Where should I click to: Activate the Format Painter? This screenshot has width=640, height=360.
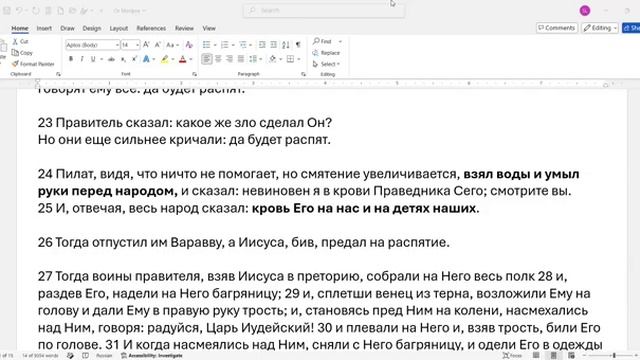click(x=33, y=64)
